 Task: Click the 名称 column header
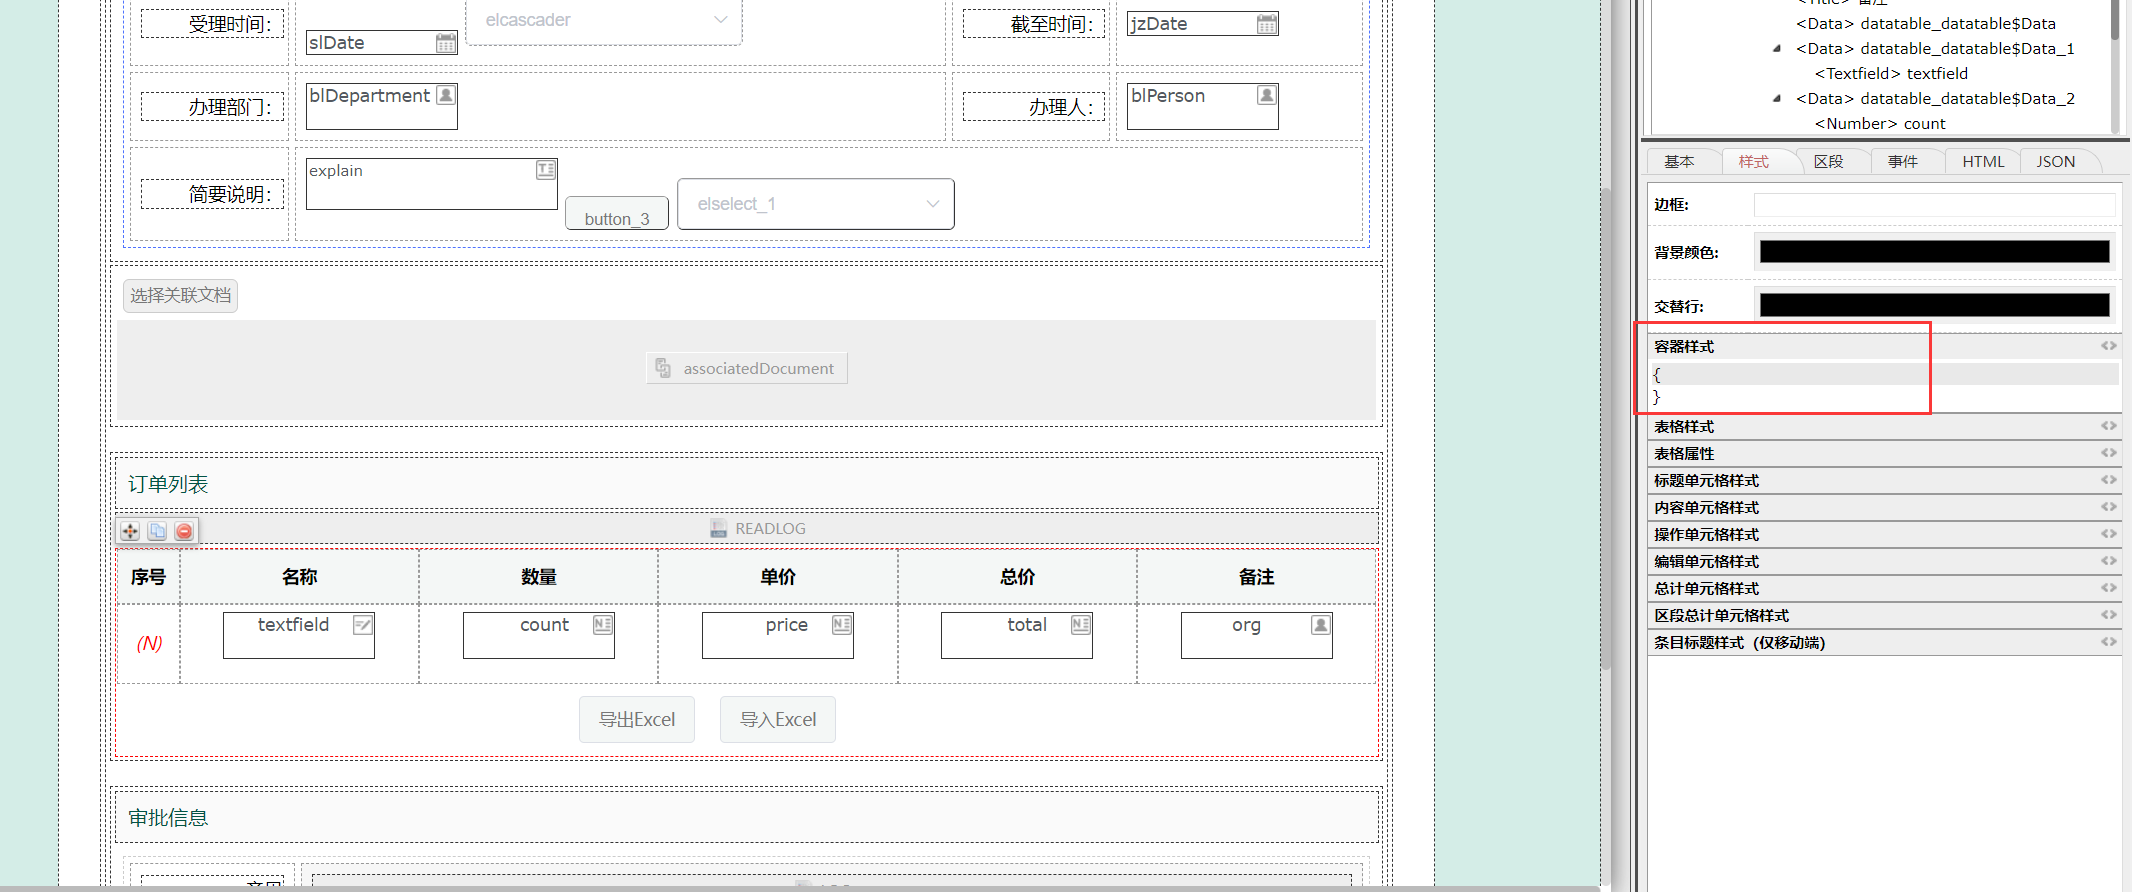click(299, 577)
